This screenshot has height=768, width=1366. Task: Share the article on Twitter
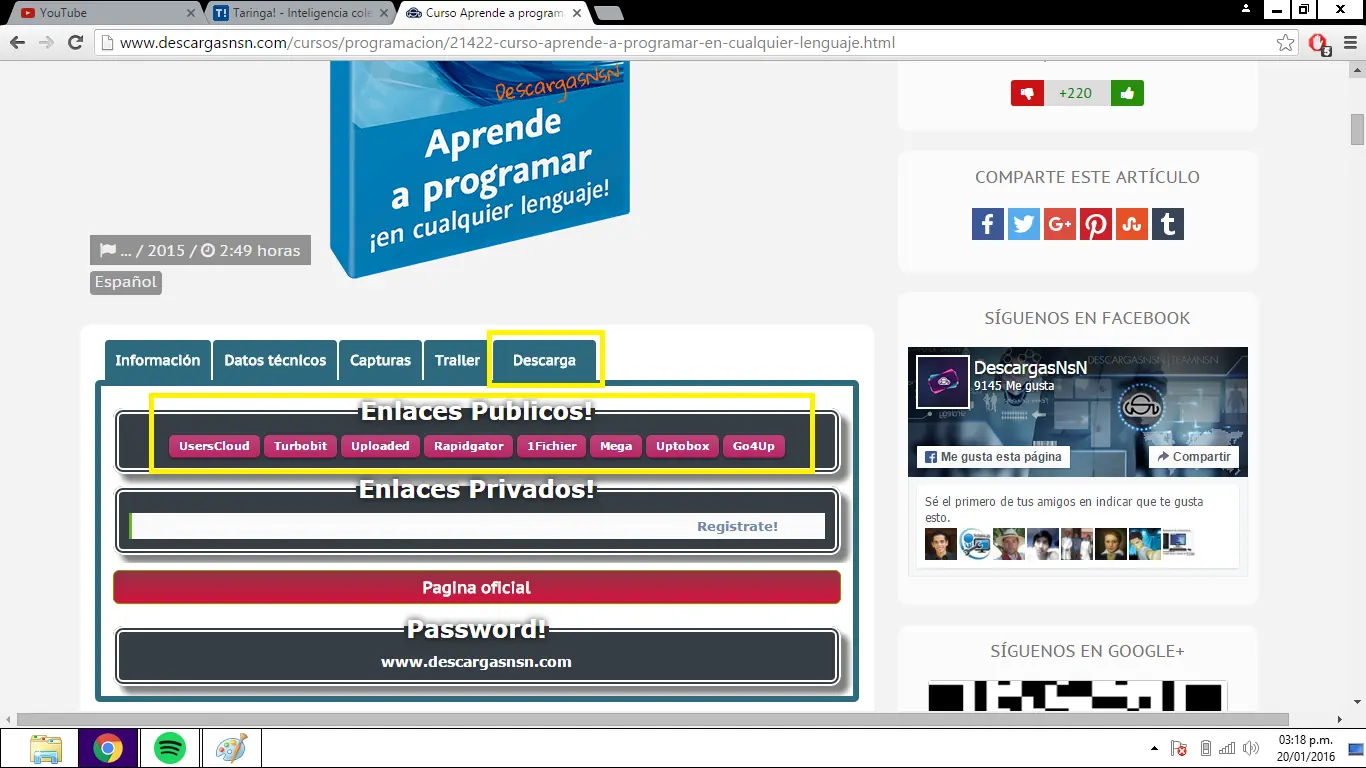pyautogui.click(x=1023, y=224)
